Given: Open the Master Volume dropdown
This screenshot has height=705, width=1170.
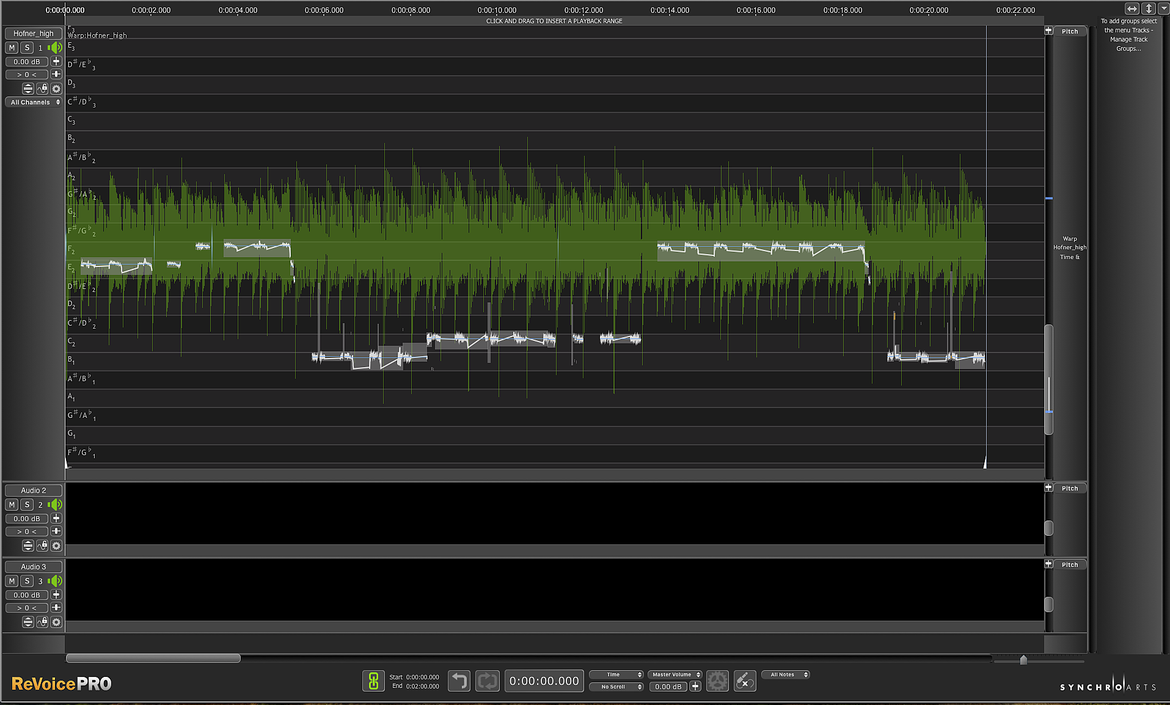Looking at the screenshot, I should (675, 674).
